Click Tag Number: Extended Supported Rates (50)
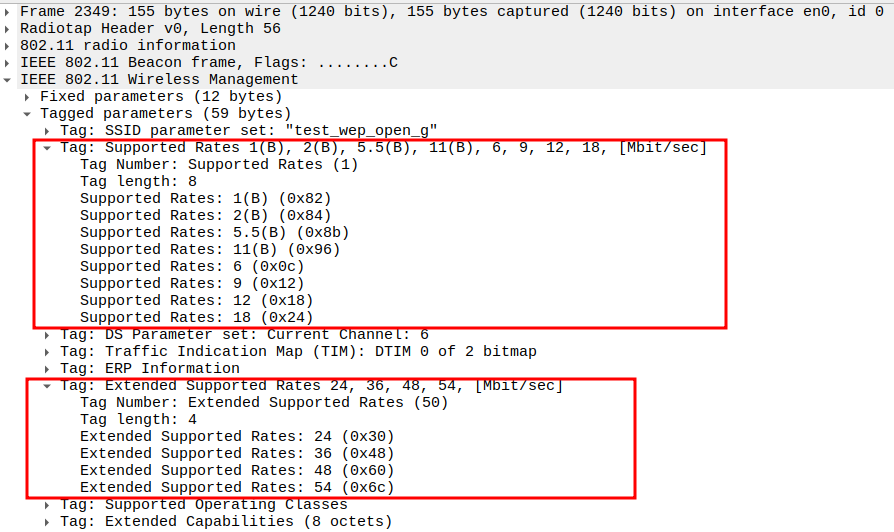Image resolution: width=894 pixels, height=532 pixels. pyautogui.click(x=264, y=402)
